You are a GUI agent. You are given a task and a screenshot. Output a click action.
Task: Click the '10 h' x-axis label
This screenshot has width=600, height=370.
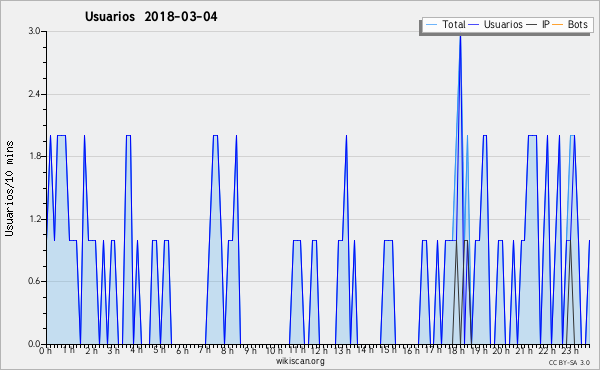274,351
